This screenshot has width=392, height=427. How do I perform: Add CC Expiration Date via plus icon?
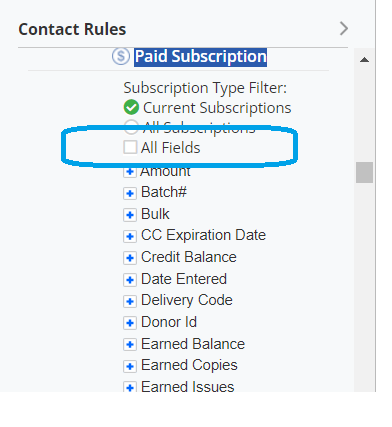tap(130, 236)
